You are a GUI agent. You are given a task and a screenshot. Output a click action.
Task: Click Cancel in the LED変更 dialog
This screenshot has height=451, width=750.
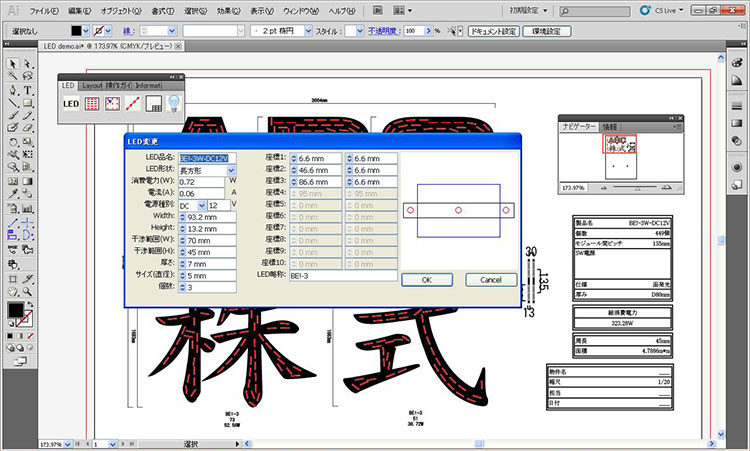coord(491,280)
